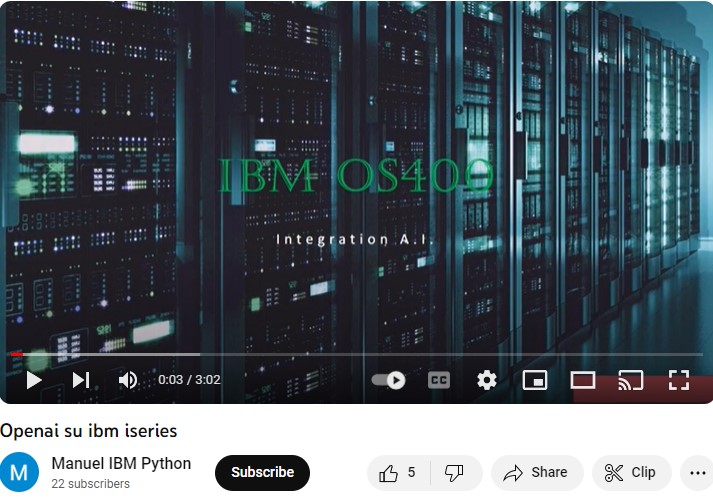Skip to the next video
This screenshot has width=713, height=500.
click(81, 380)
